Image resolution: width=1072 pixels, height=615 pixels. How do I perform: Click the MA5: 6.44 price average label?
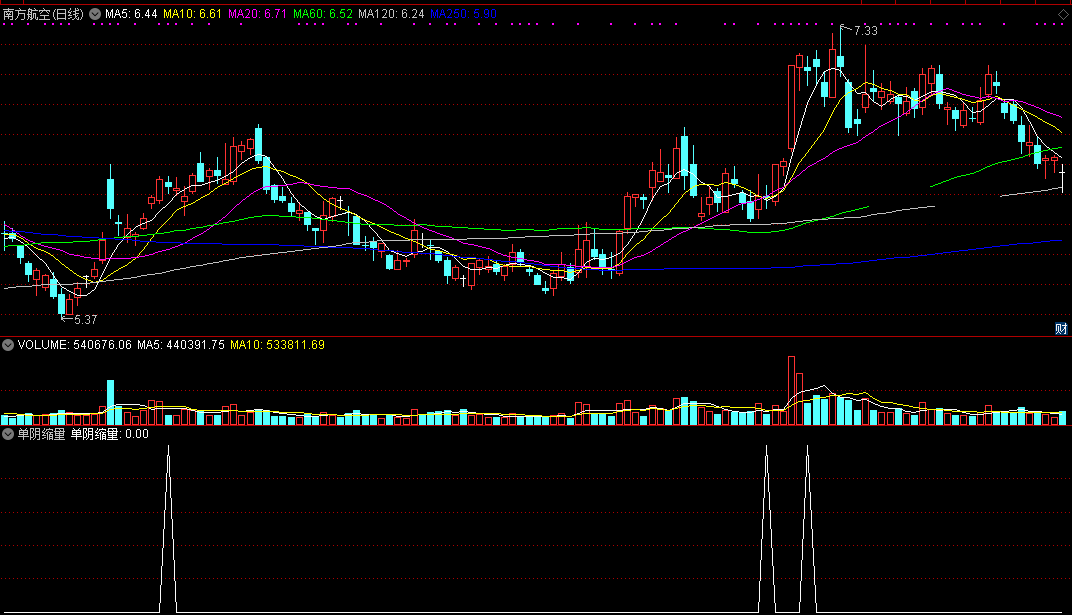(131, 14)
